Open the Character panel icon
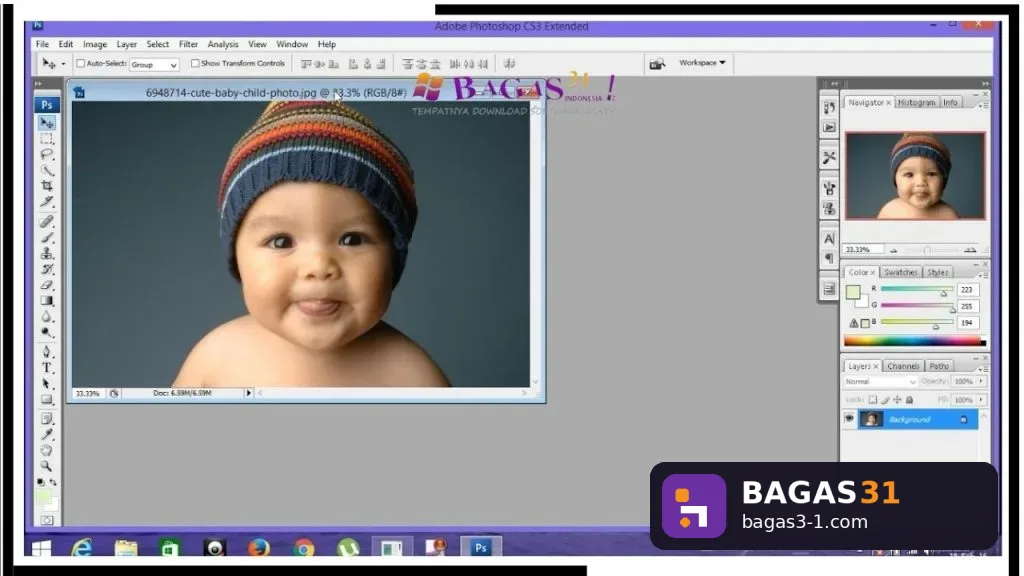Image resolution: width=1024 pixels, height=576 pixels. (829, 239)
